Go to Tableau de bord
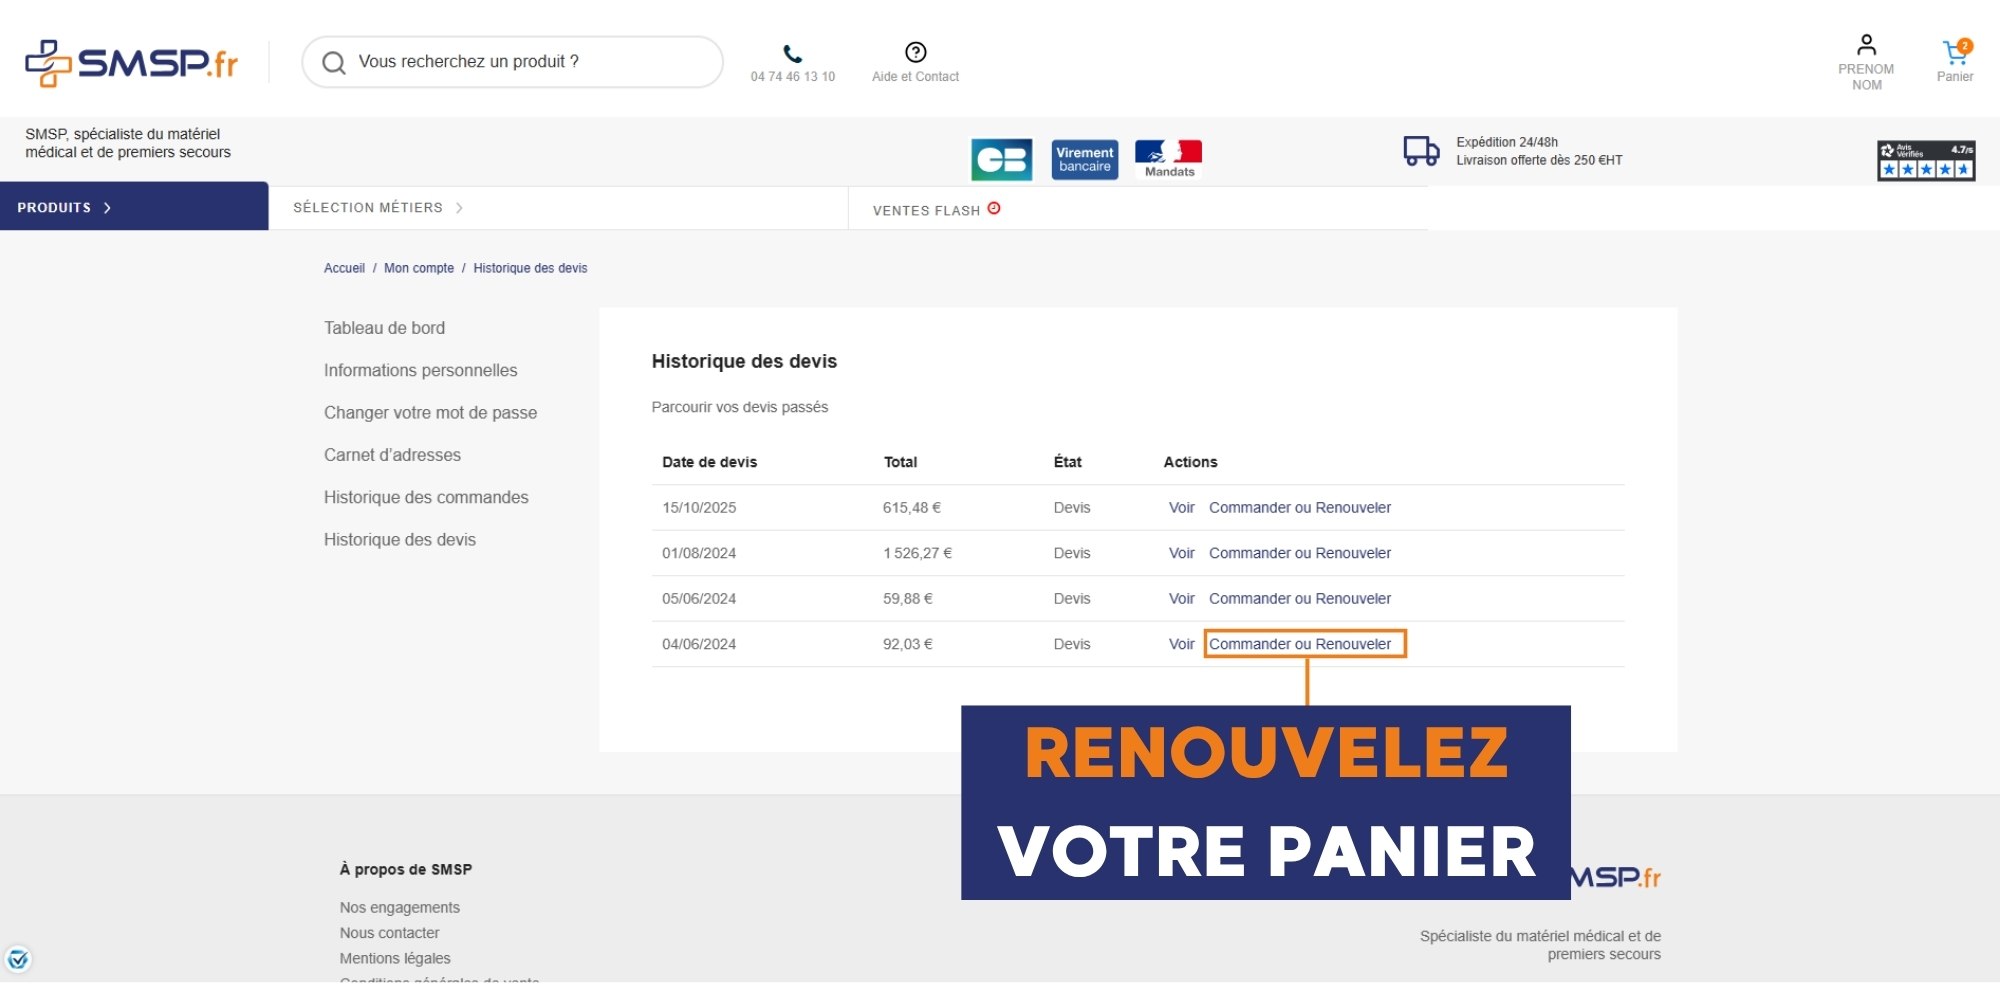Viewport: 2000px width, 1000px height. (x=384, y=328)
